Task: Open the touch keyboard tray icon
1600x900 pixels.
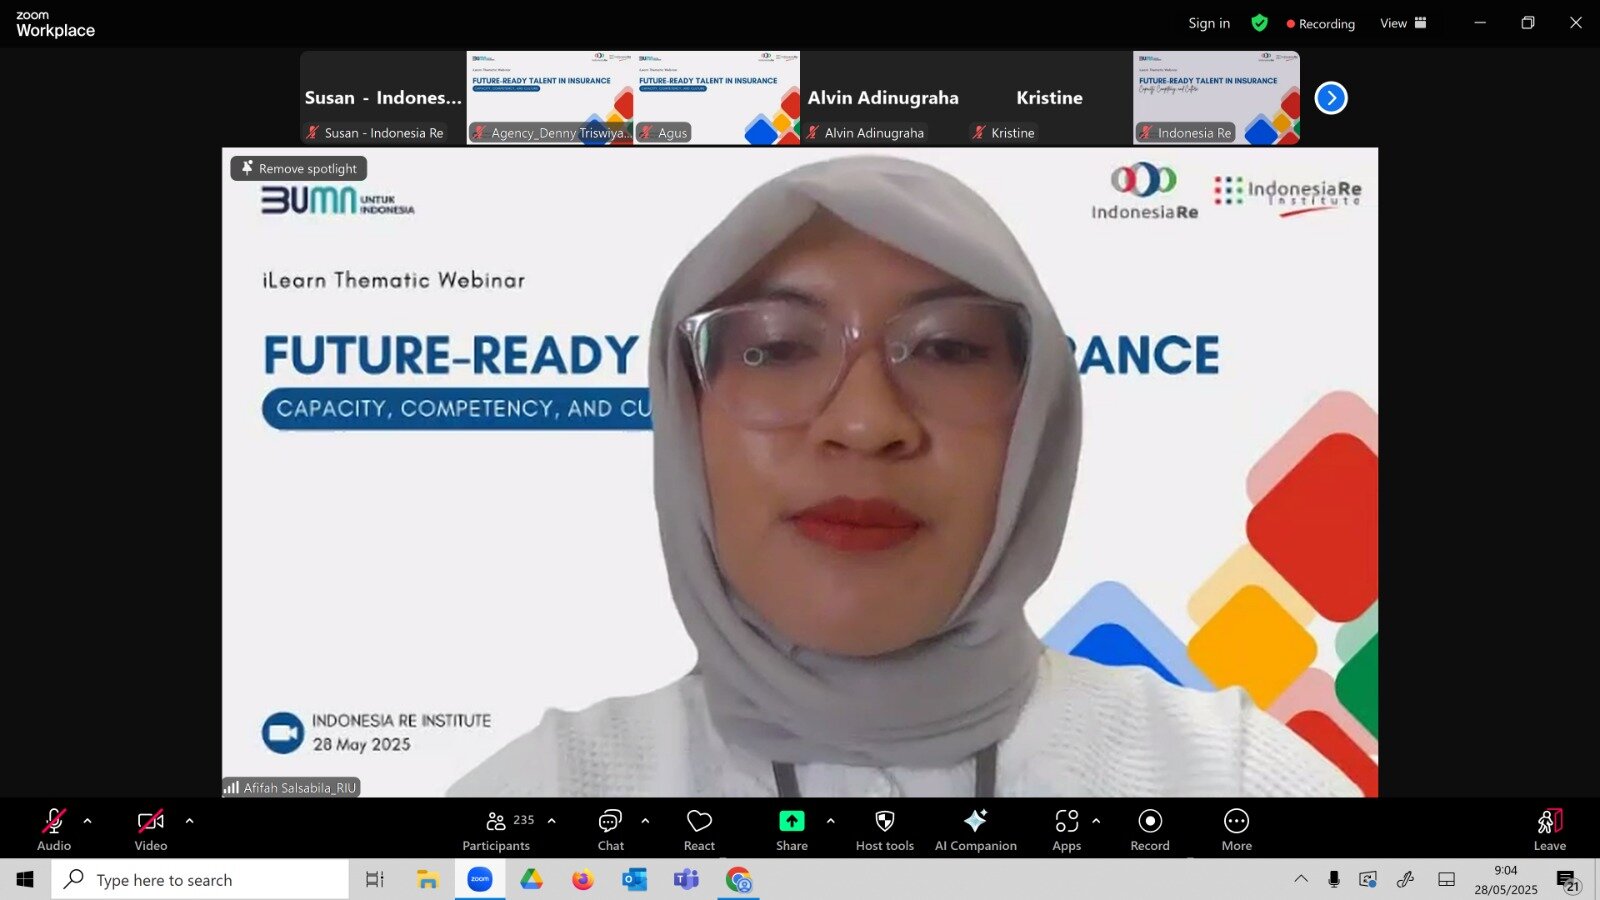Action: 1446,879
